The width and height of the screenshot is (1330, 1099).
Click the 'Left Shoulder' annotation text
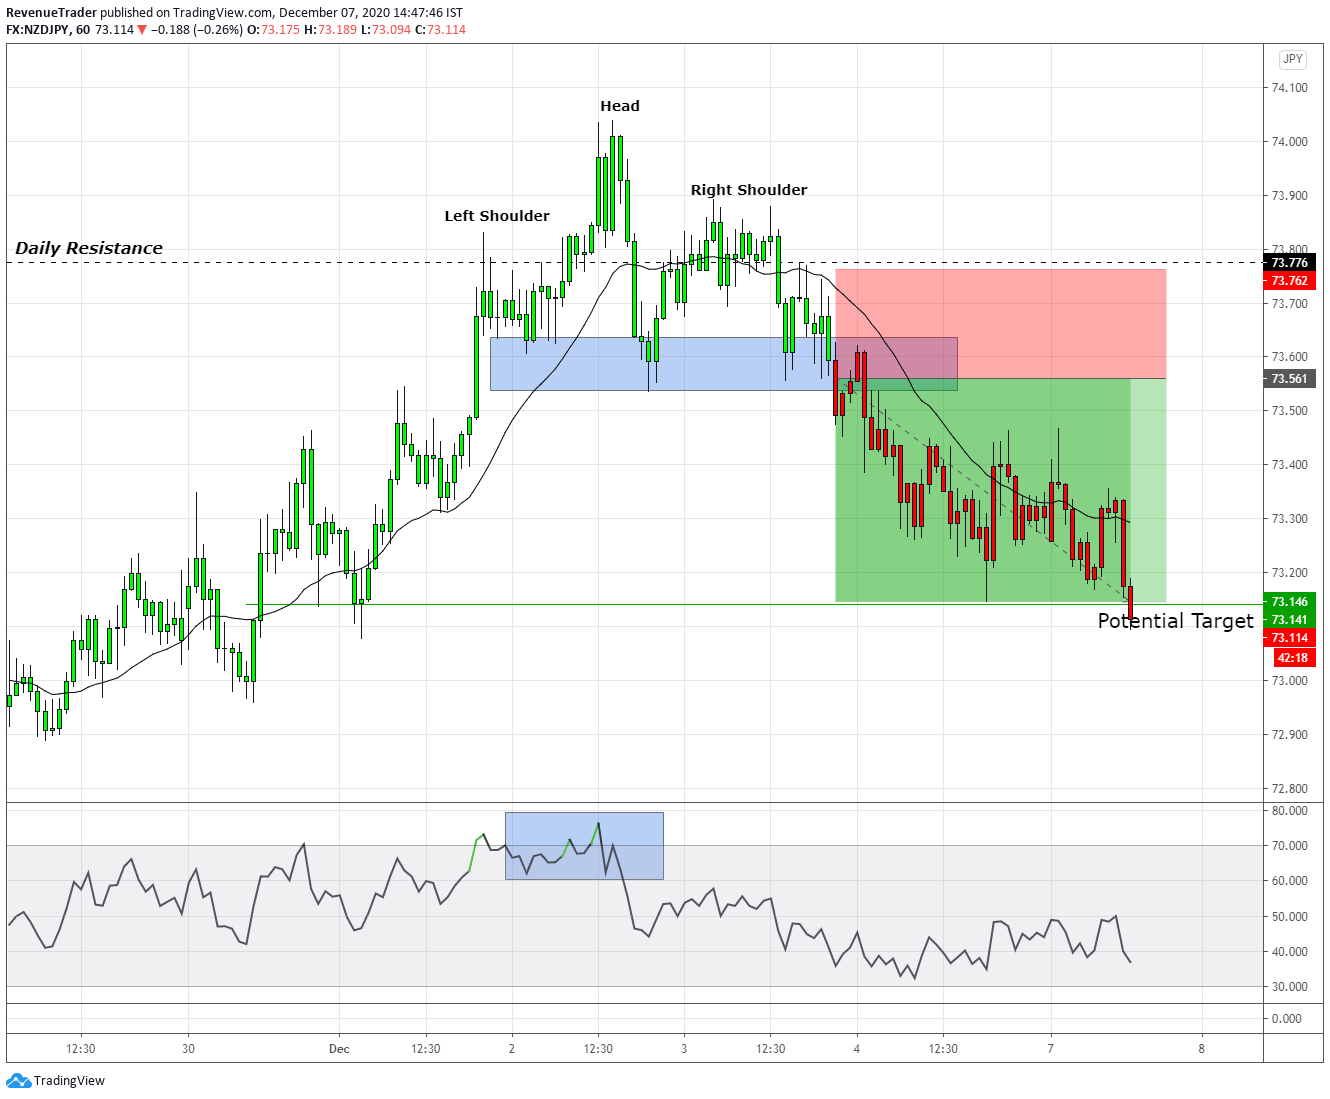tap(497, 216)
